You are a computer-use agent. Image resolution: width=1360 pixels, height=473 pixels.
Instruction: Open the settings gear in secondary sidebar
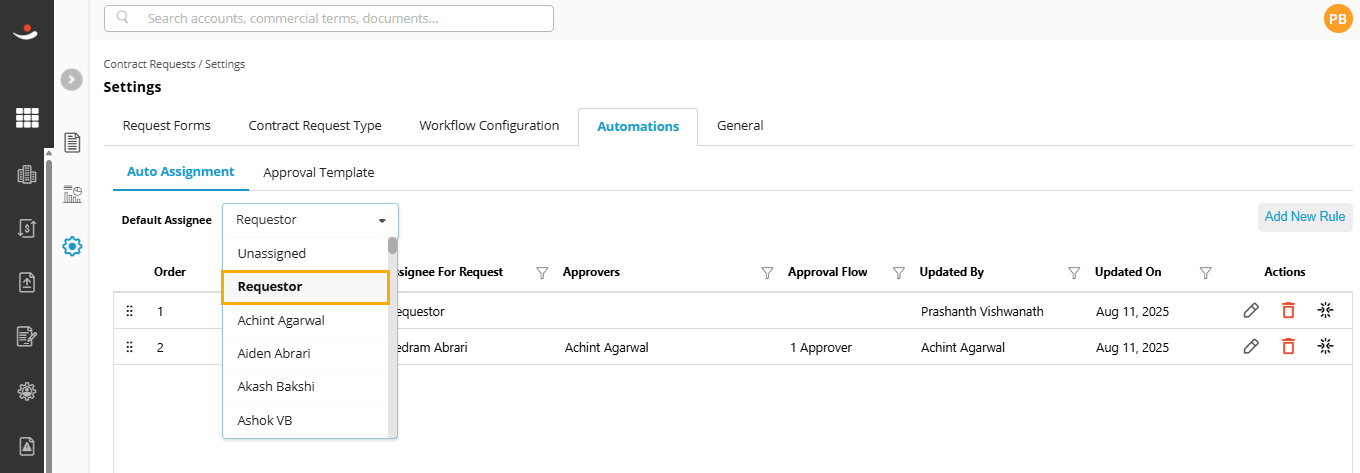(x=72, y=246)
